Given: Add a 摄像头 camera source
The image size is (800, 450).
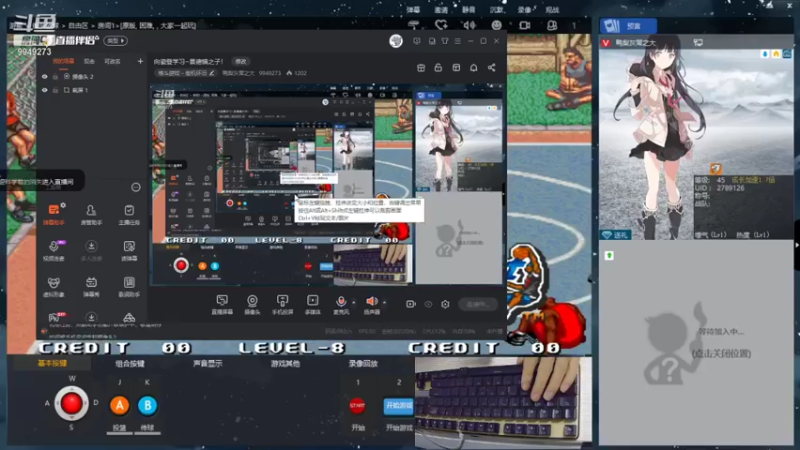Looking at the screenshot, I should pyautogui.click(x=252, y=304).
